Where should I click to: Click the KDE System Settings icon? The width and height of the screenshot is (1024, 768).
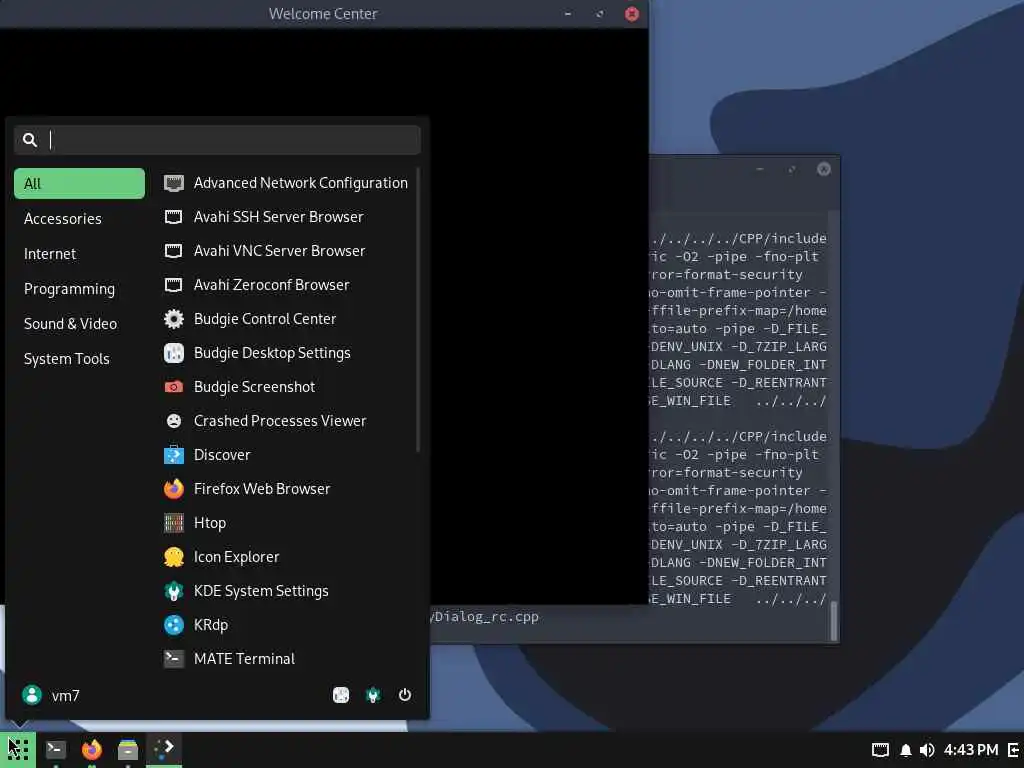(174, 590)
